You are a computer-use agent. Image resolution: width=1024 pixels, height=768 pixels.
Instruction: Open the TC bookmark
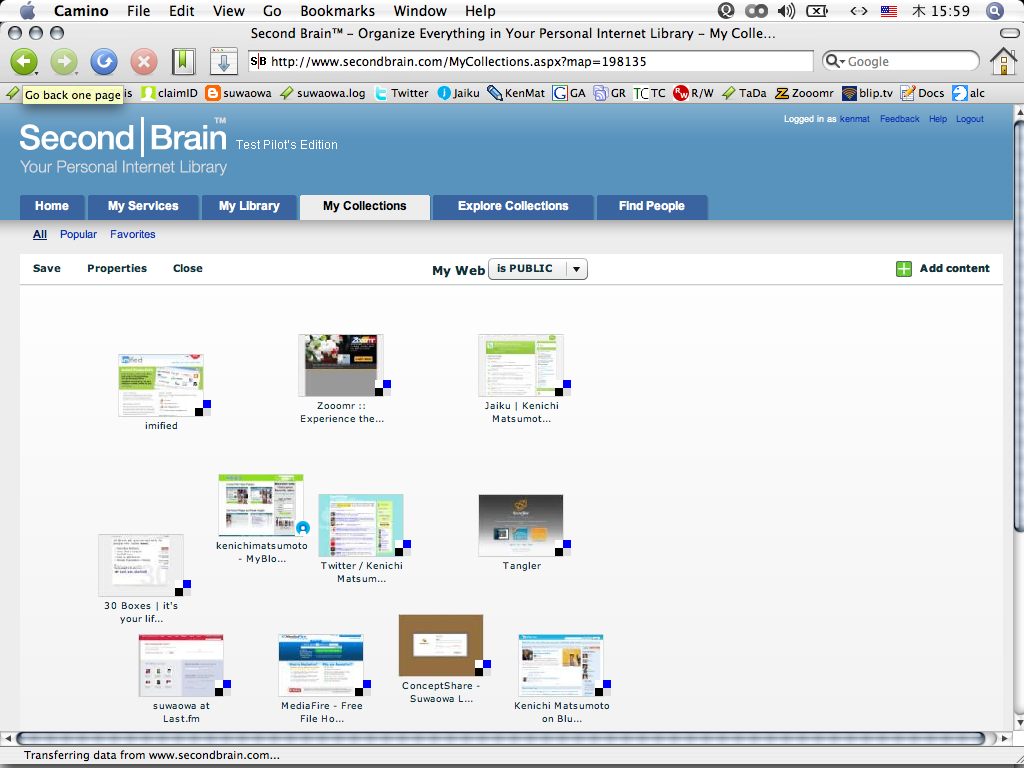[x=650, y=93]
